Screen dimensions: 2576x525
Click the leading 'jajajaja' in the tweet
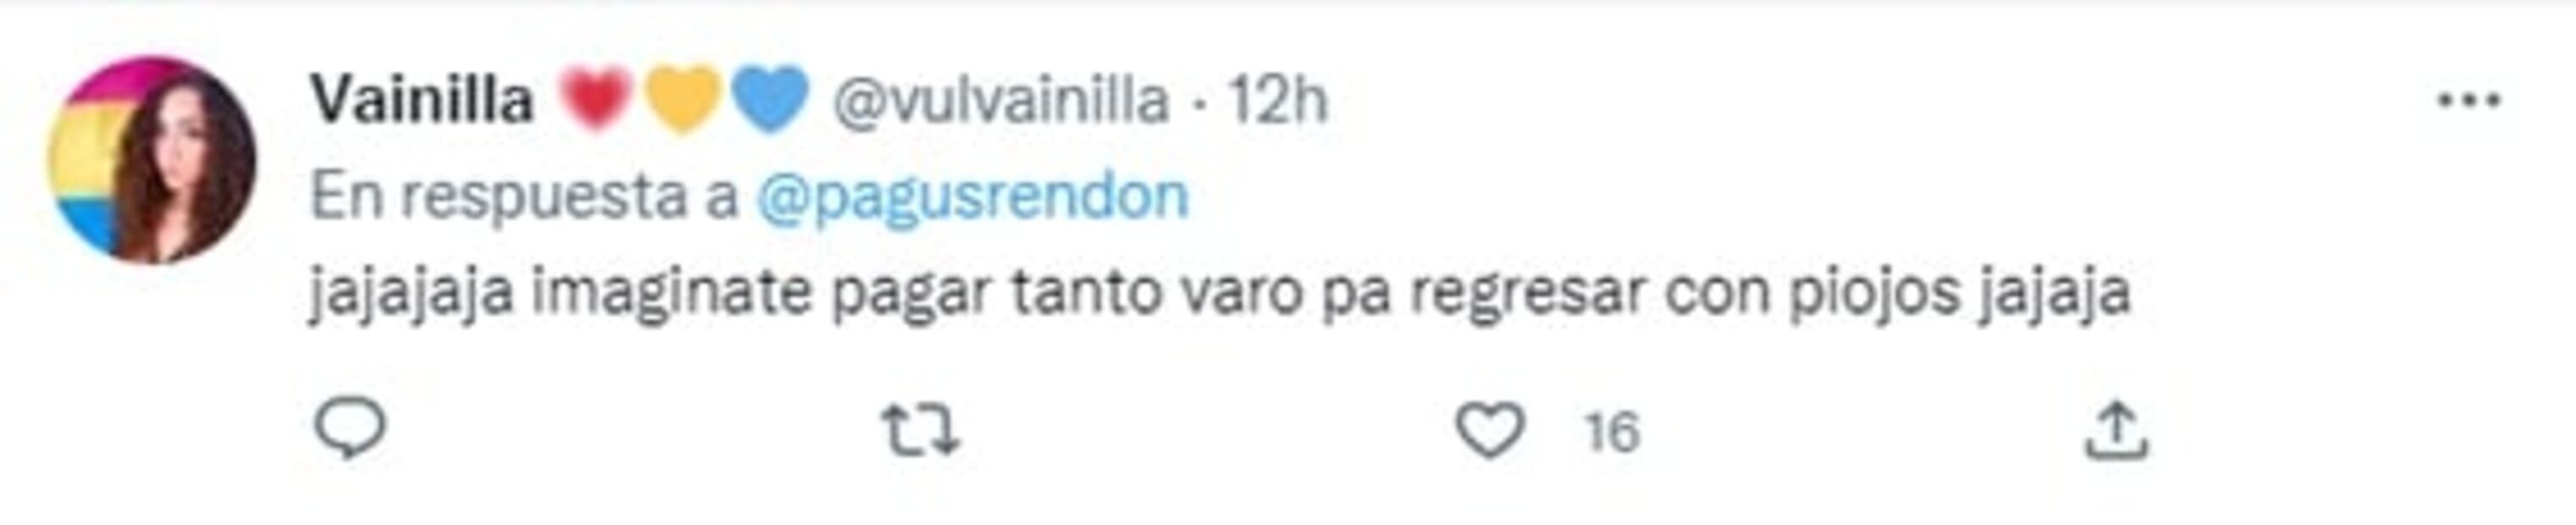pyautogui.click(x=411, y=293)
